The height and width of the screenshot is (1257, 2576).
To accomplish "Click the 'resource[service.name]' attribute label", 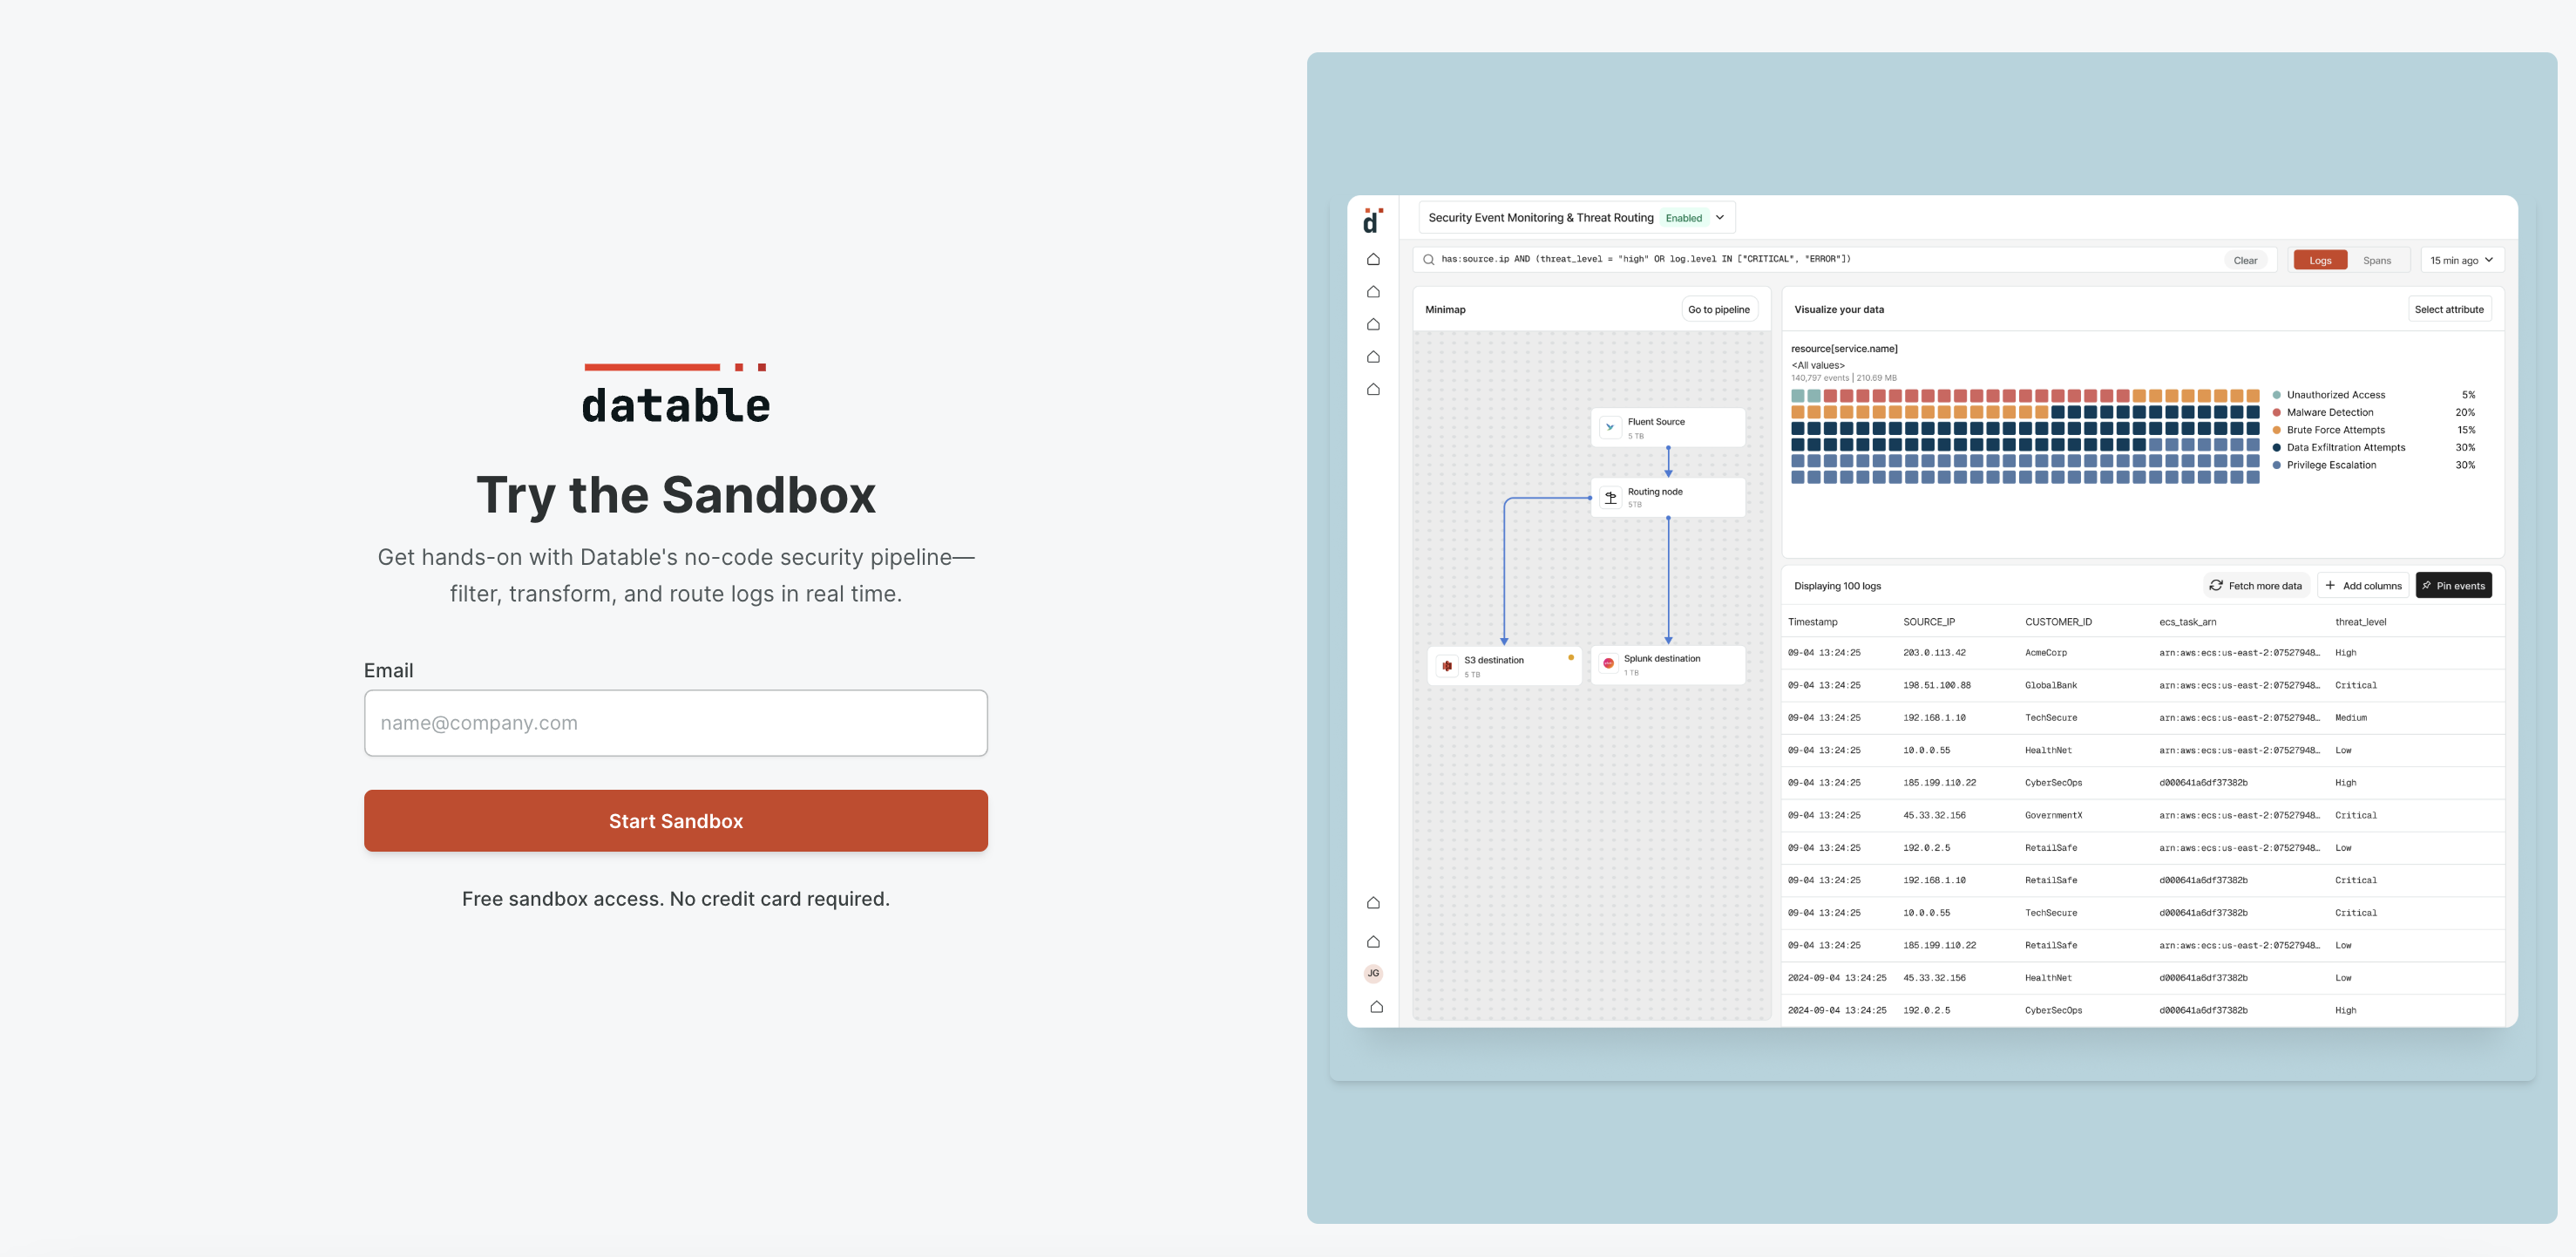I will tap(1843, 349).
